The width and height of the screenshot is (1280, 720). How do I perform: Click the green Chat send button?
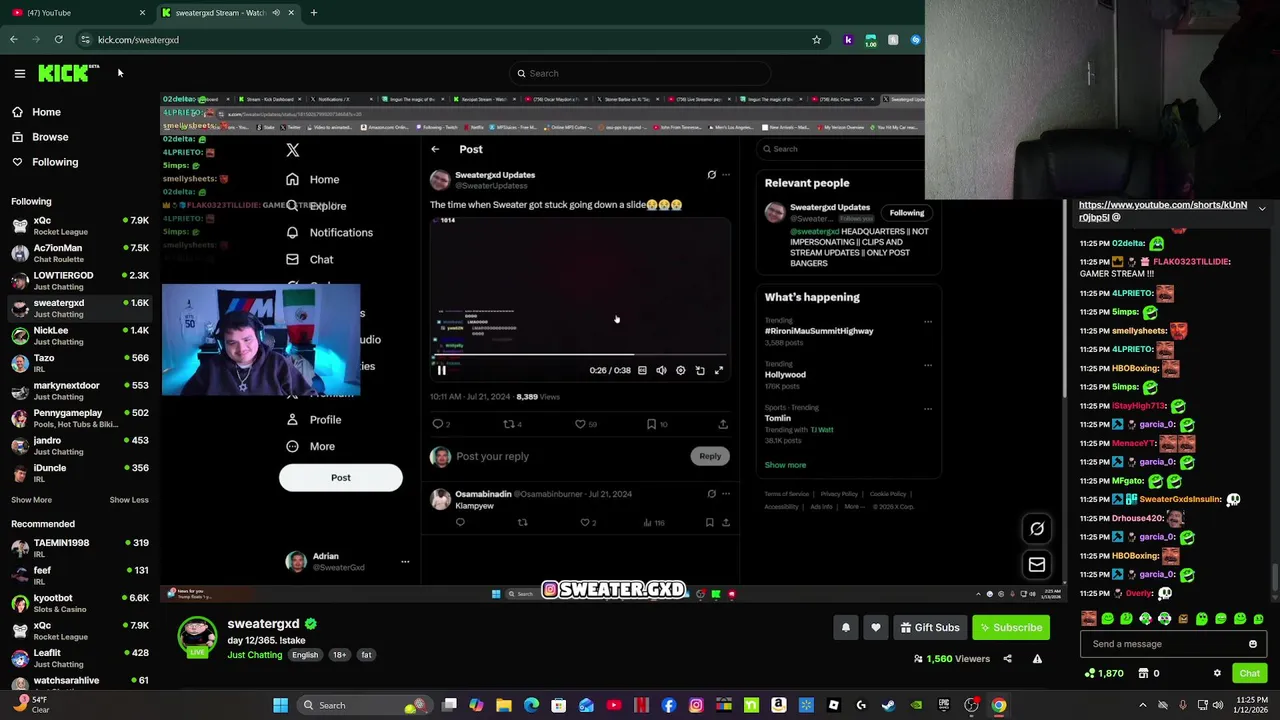[x=1249, y=674]
